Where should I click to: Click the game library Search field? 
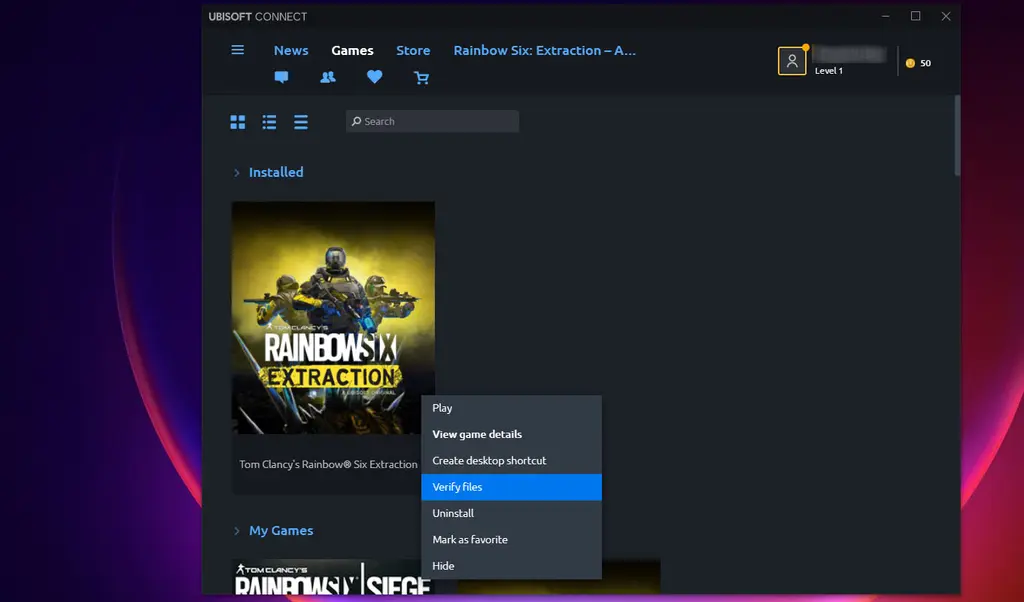(x=432, y=121)
